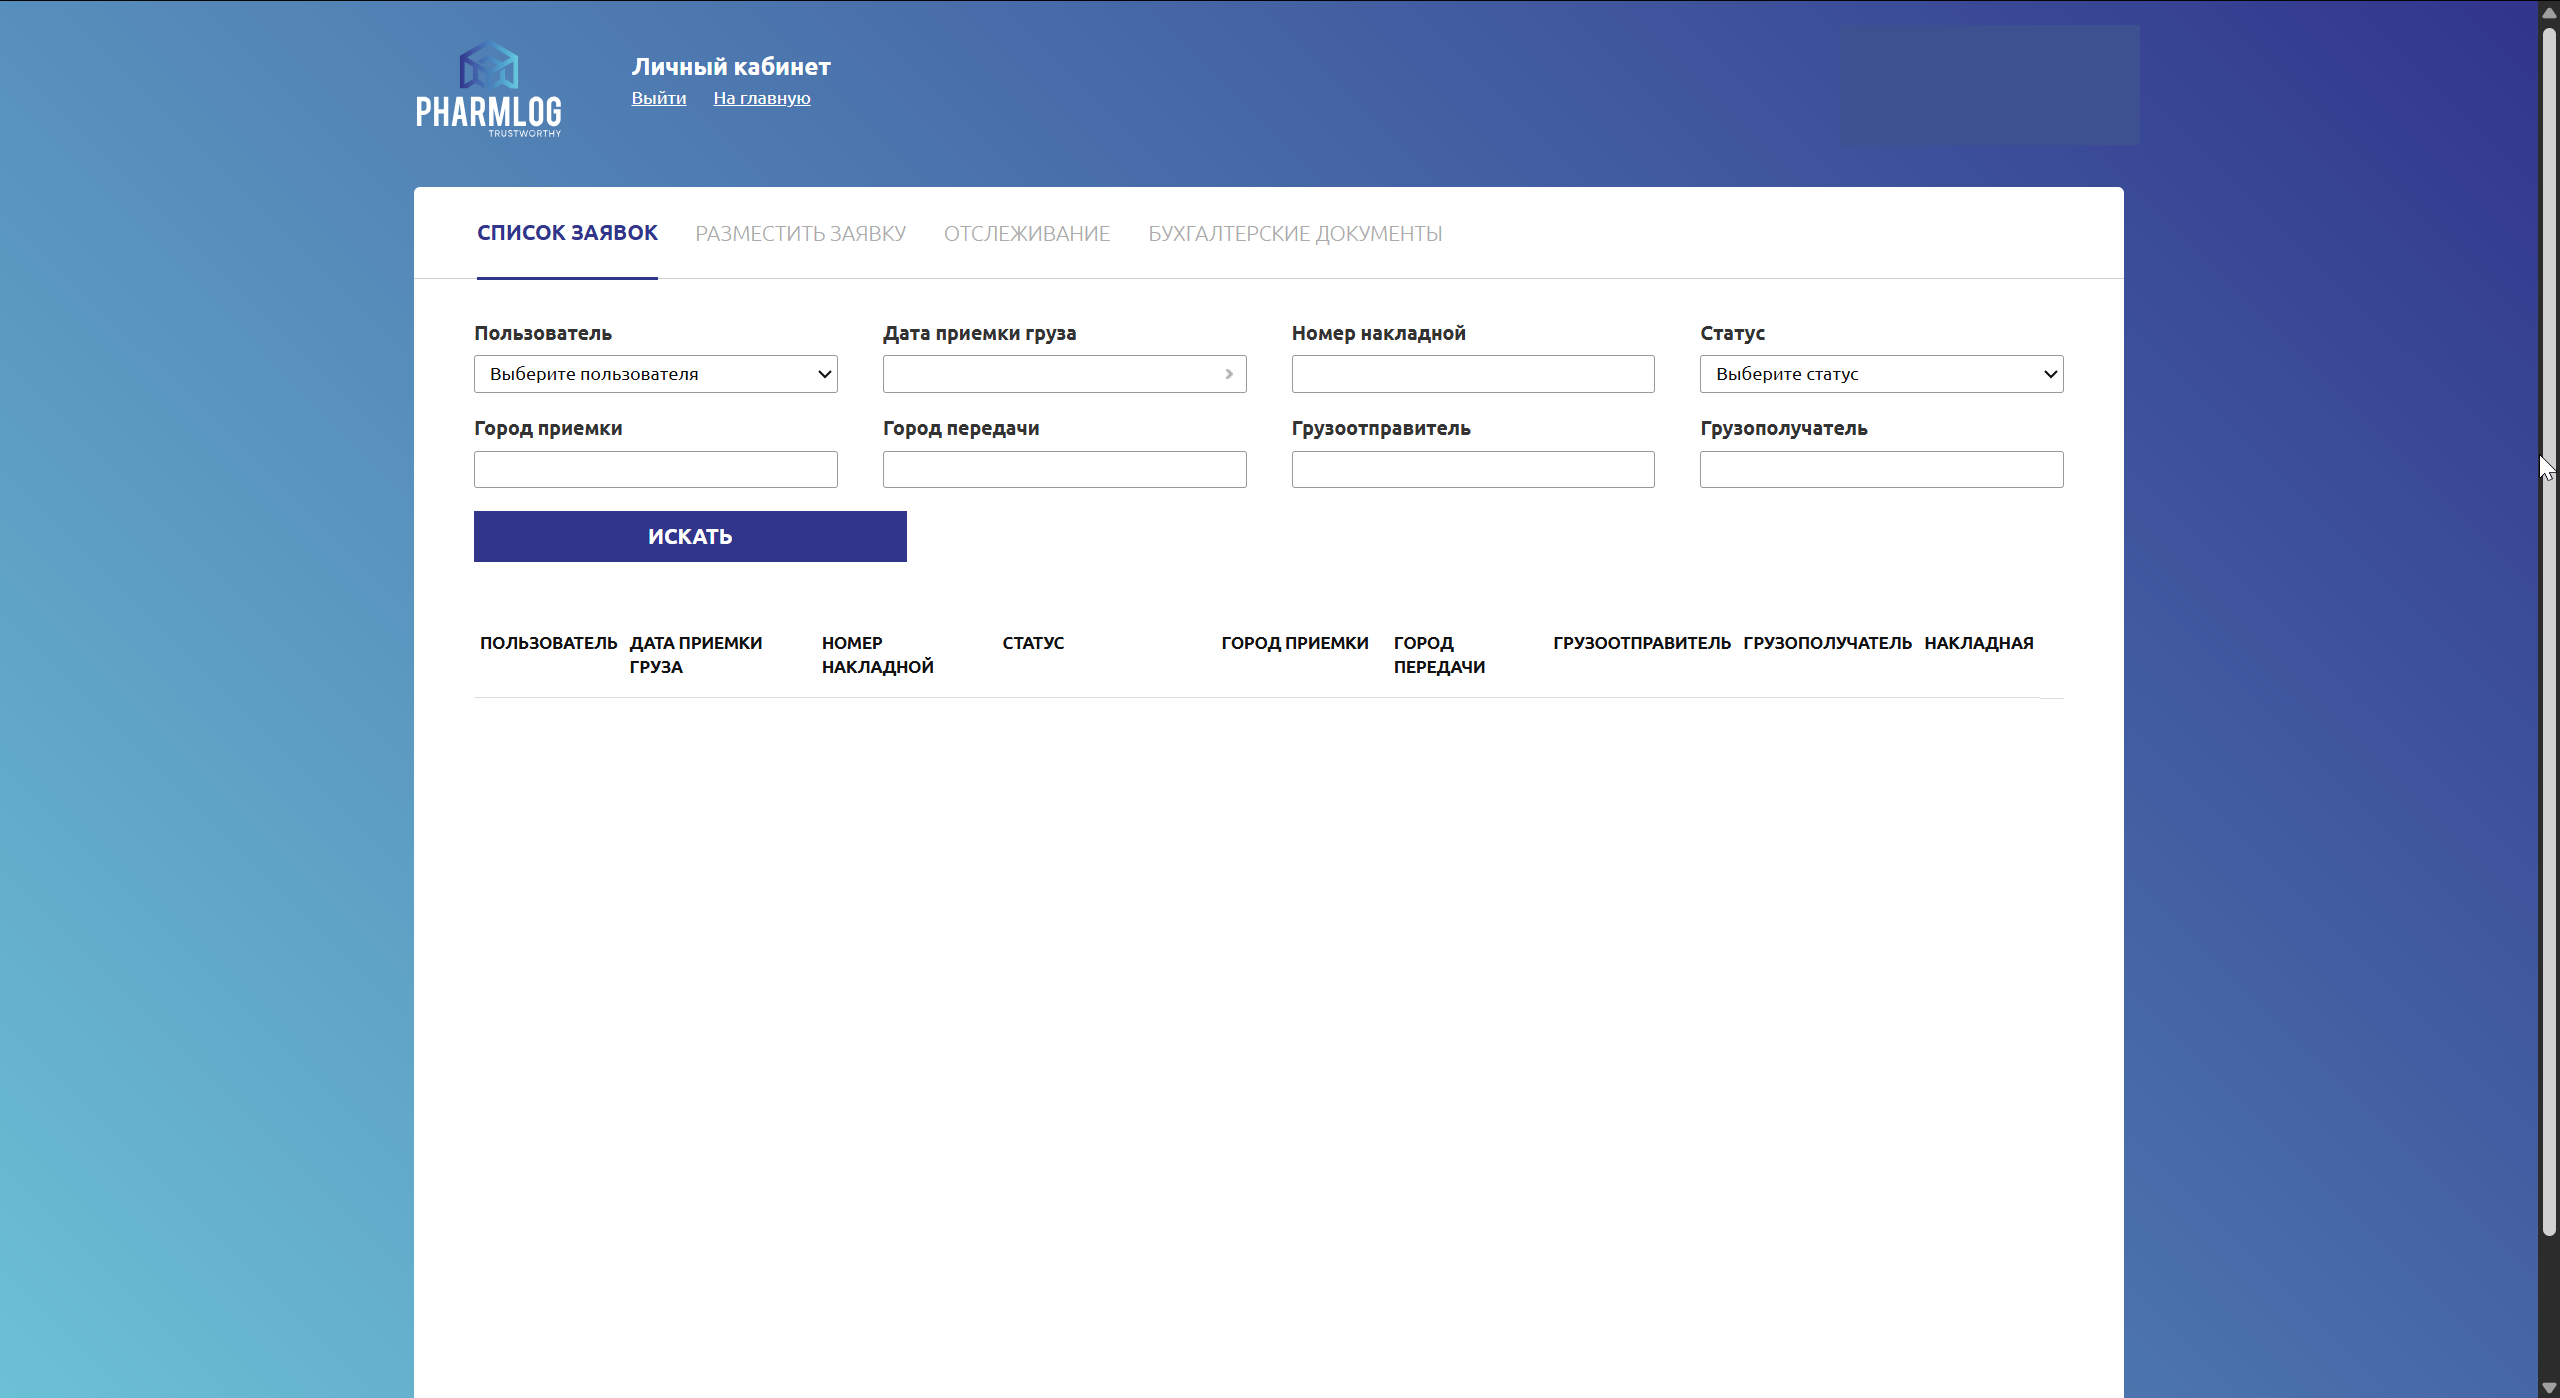Click the page vertical scrollbar thumb
The height and width of the screenshot is (1398, 2560).
pos(2549,630)
